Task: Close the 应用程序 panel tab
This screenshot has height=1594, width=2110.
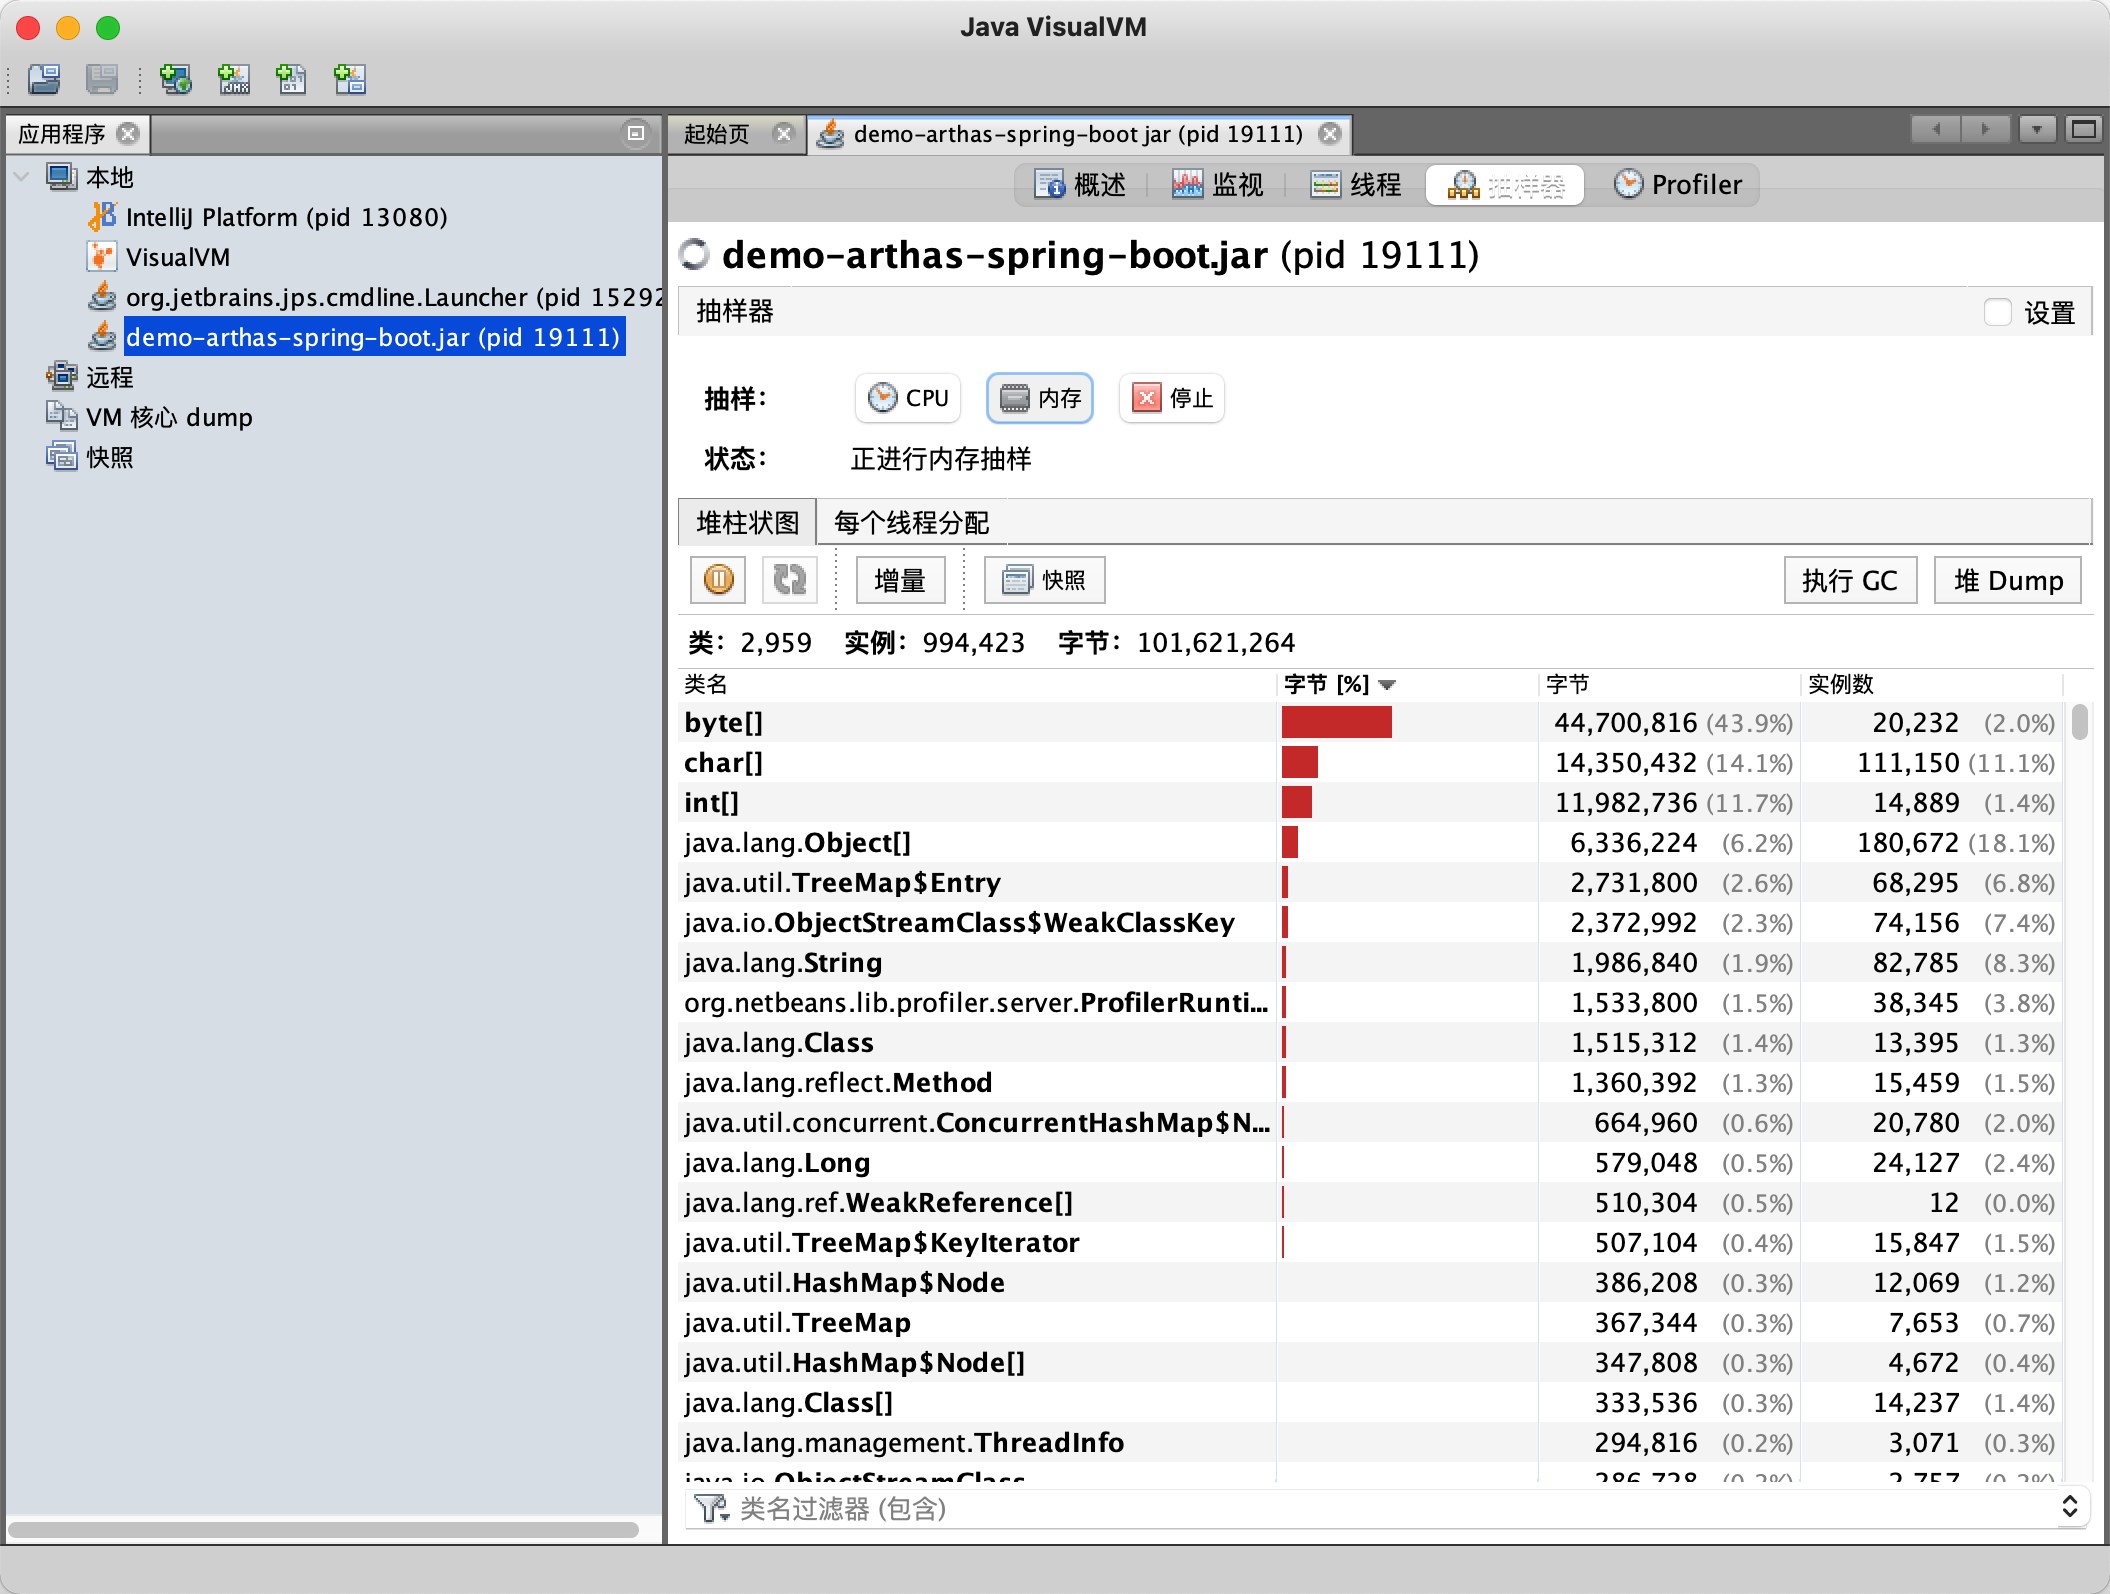Action: pyautogui.click(x=128, y=133)
